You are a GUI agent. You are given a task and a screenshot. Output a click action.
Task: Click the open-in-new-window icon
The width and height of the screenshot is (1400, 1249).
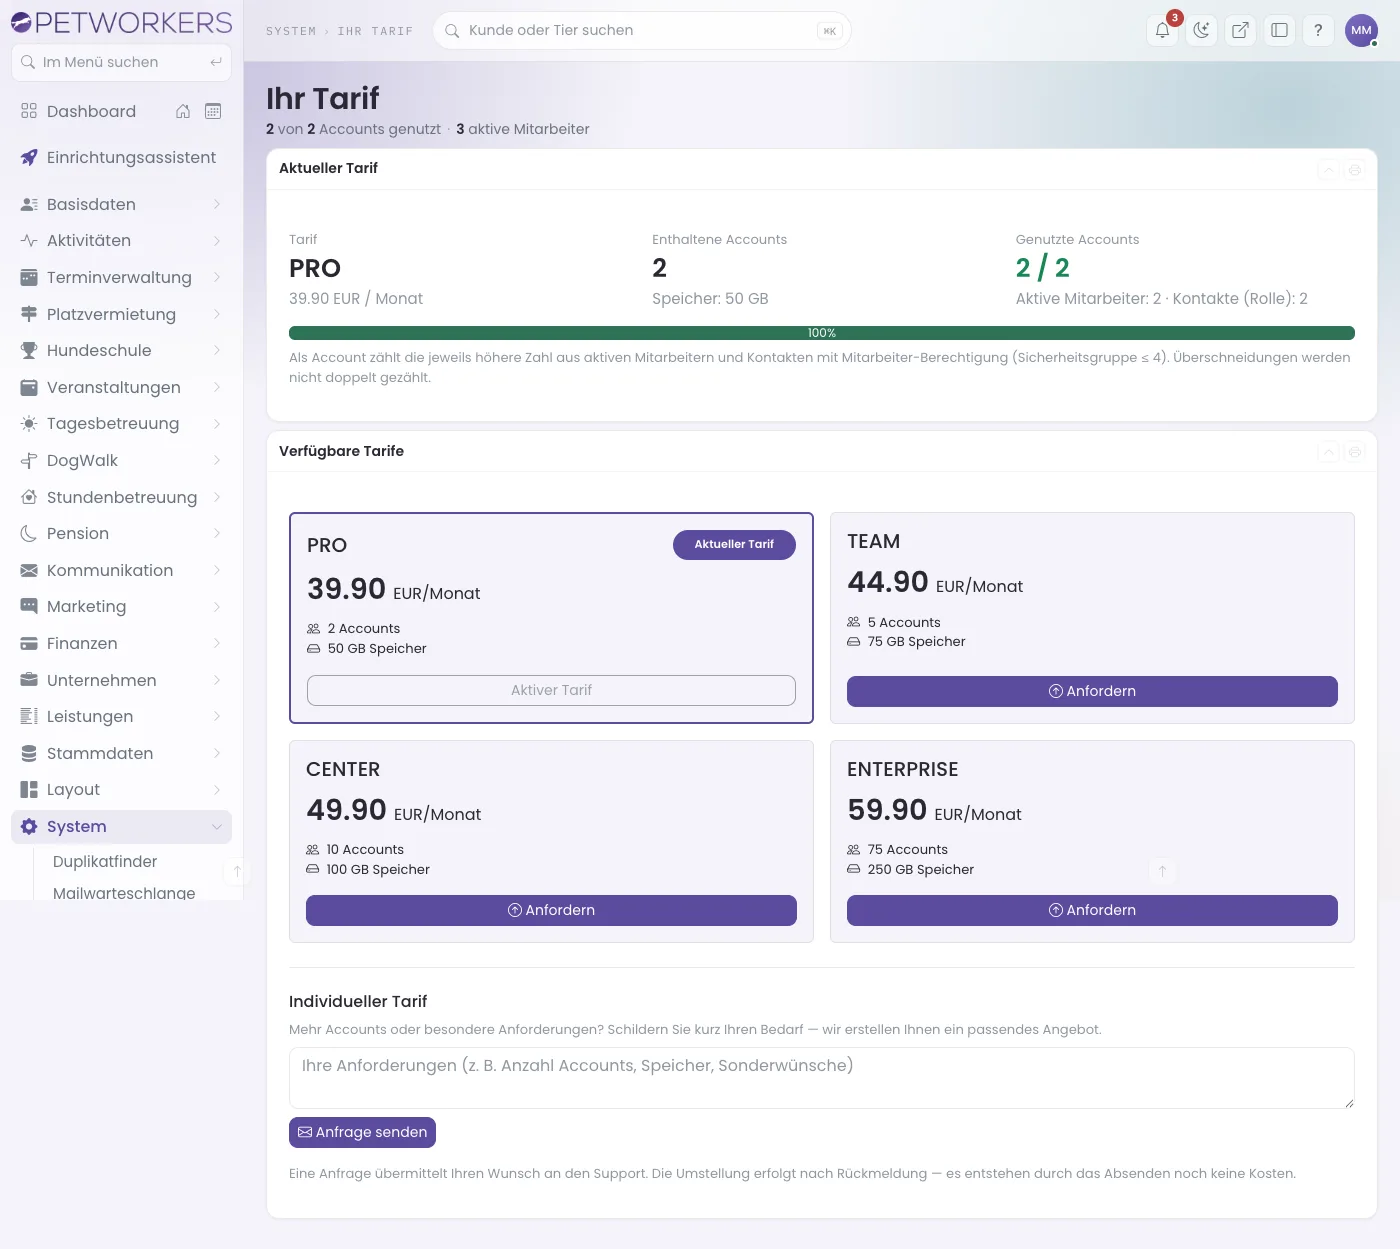[x=1240, y=30]
